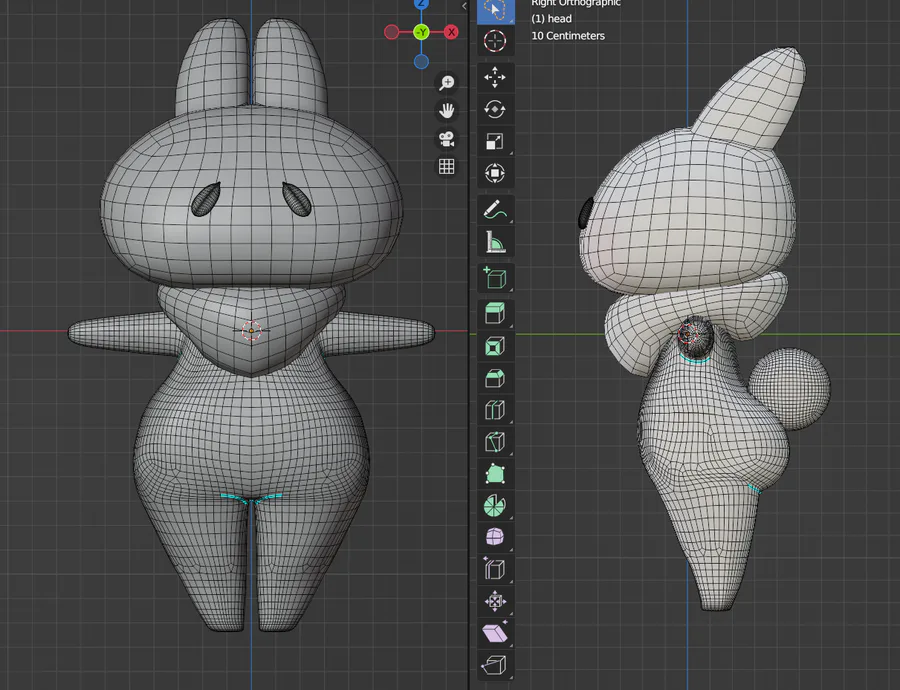The height and width of the screenshot is (690, 900).
Task: Click the negative X circle on the gizmo
Action: [391, 32]
